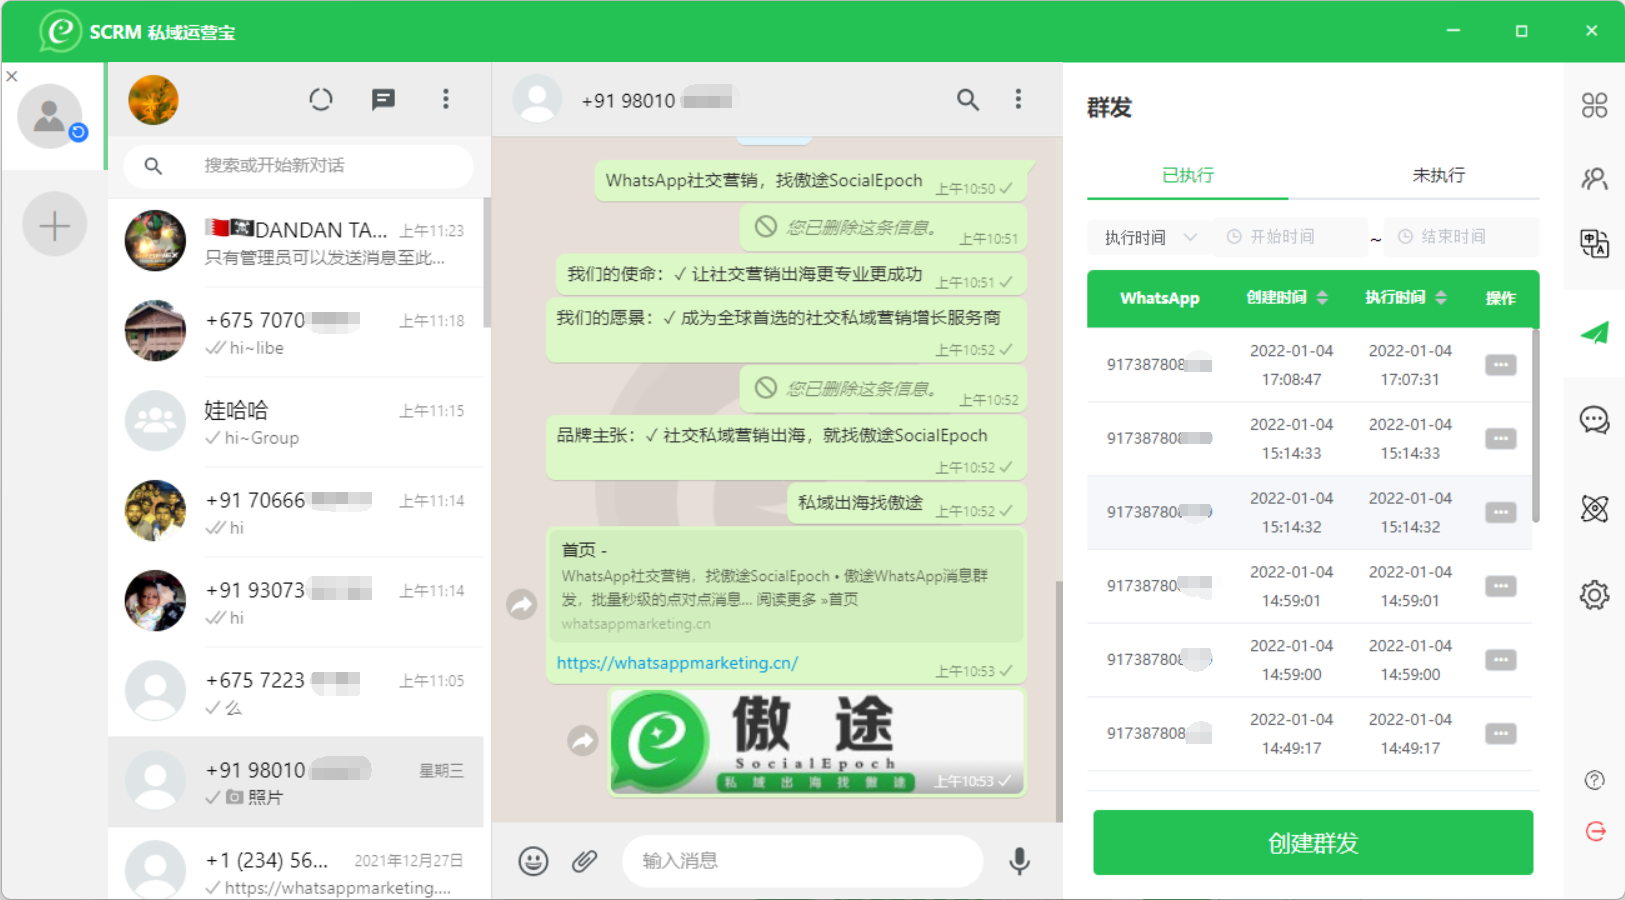This screenshot has height=900, width=1625.
Task: Open the +675 7070 chat
Action: [x=296, y=332]
